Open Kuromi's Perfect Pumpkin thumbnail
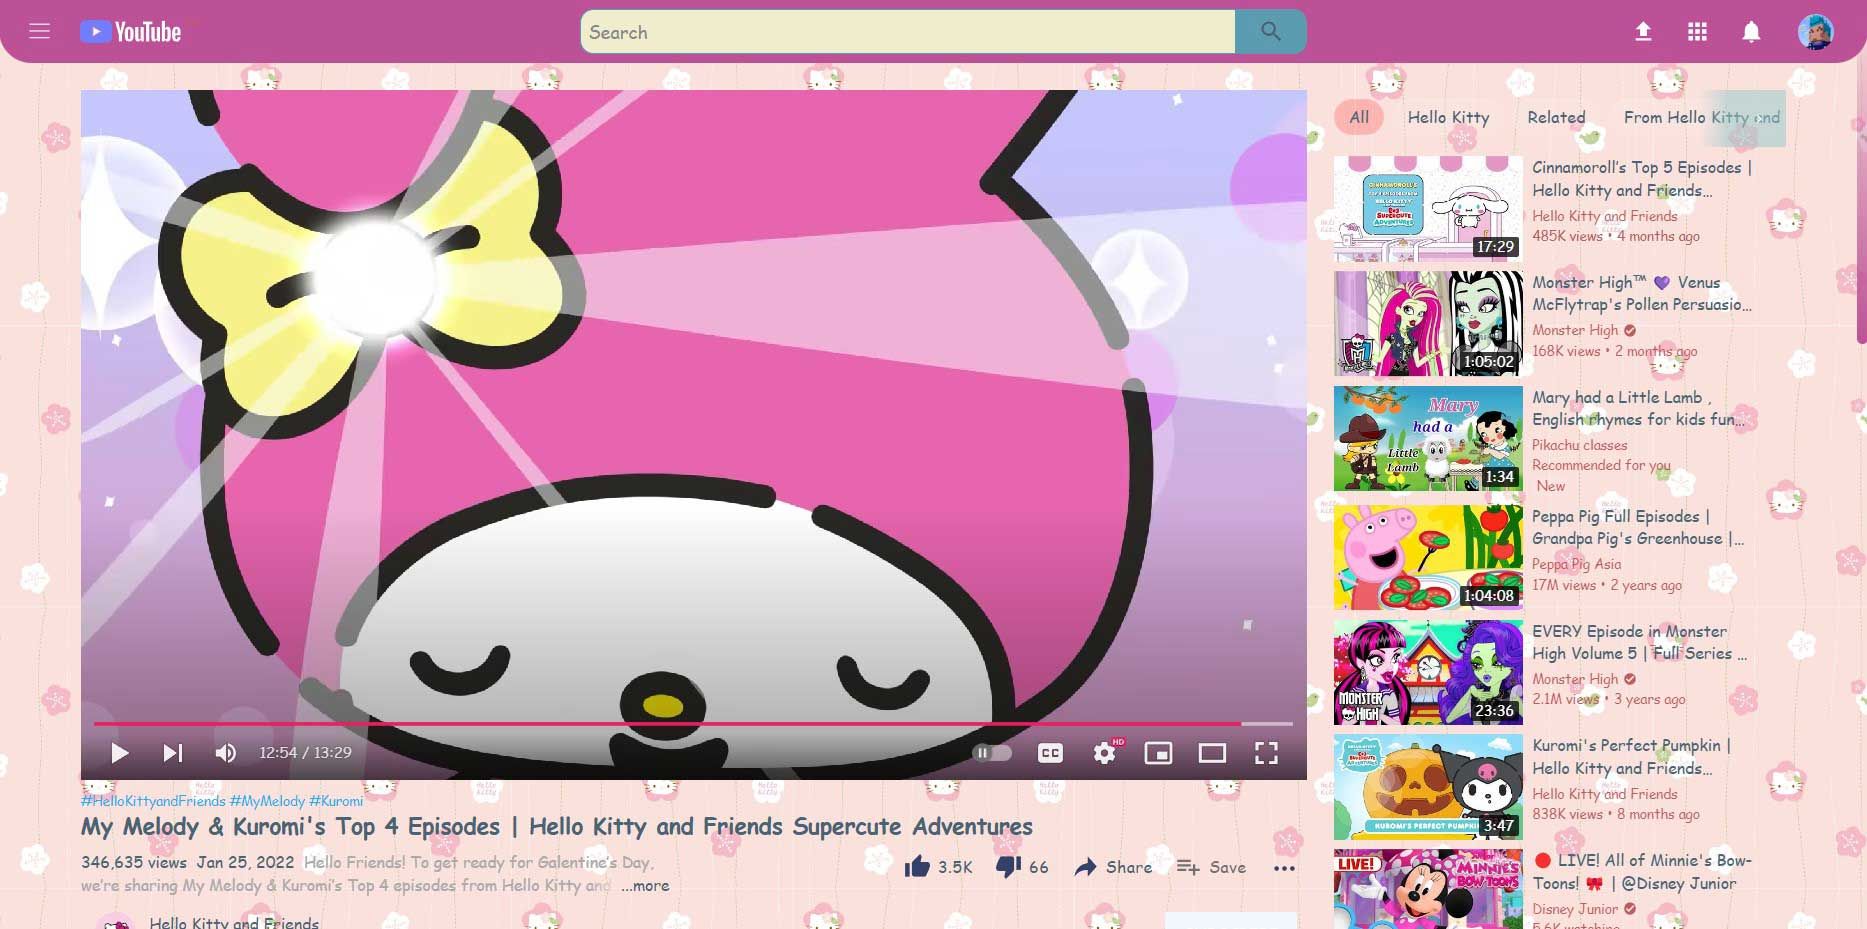The height and width of the screenshot is (929, 1867). [1428, 787]
